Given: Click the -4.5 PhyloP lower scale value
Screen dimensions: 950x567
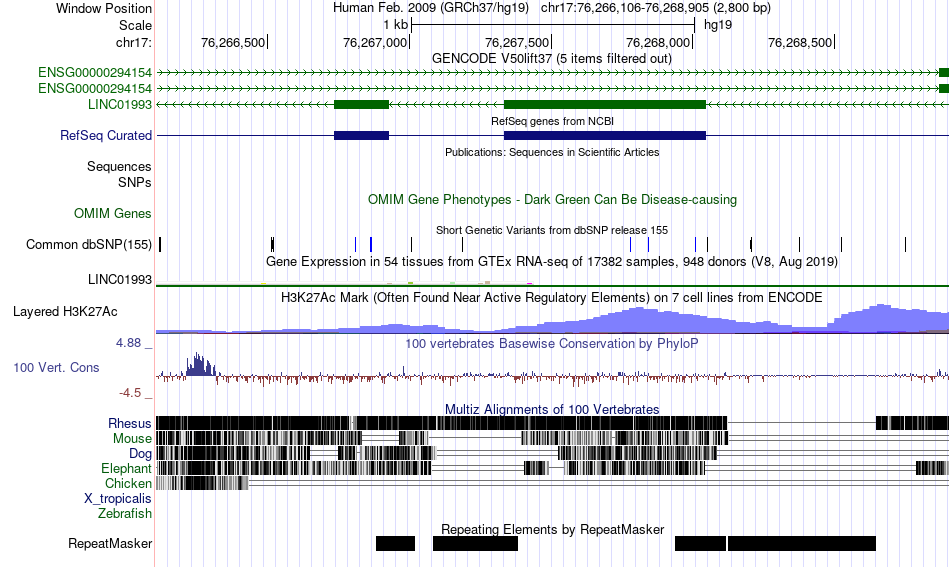Looking at the screenshot, I should click(x=130, y=393).
